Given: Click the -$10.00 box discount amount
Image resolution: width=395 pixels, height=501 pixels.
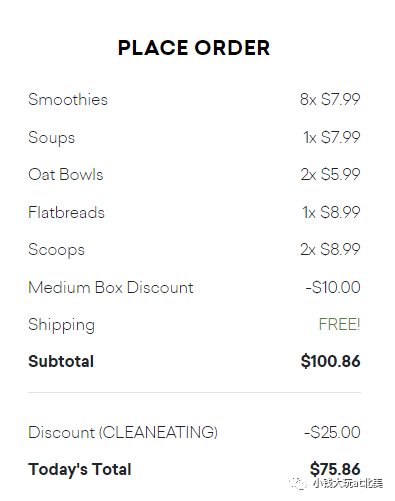Looking at the screenshot, I should point(333,287).
